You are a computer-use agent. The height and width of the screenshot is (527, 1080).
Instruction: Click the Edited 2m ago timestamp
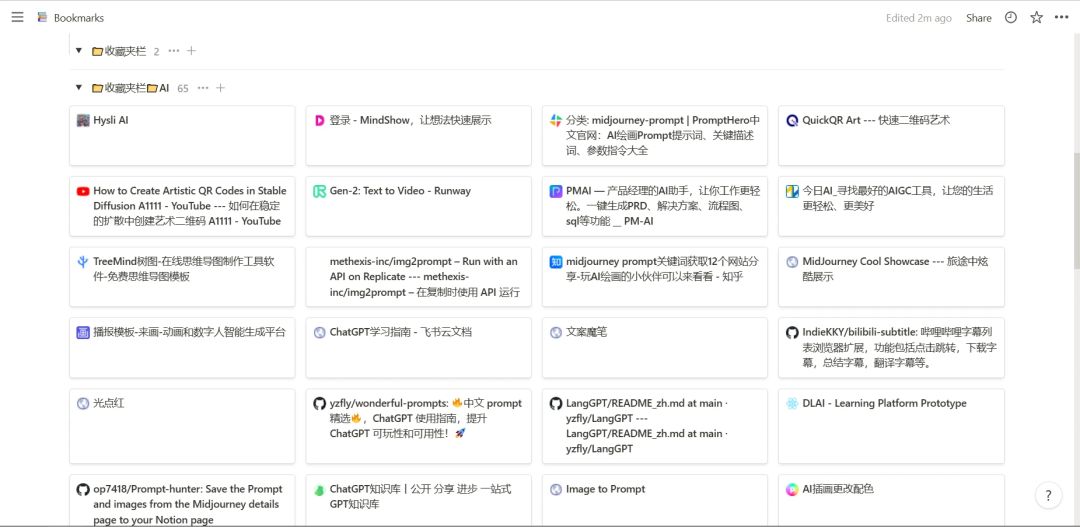pos(919,18)
